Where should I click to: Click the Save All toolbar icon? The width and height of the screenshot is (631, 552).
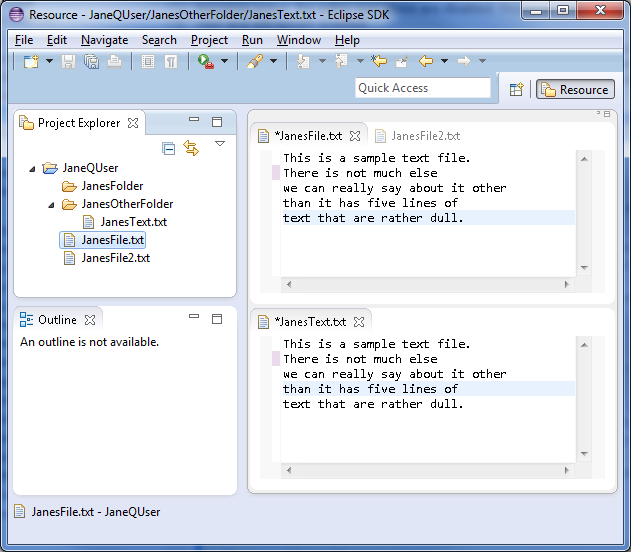pos(92,61)
